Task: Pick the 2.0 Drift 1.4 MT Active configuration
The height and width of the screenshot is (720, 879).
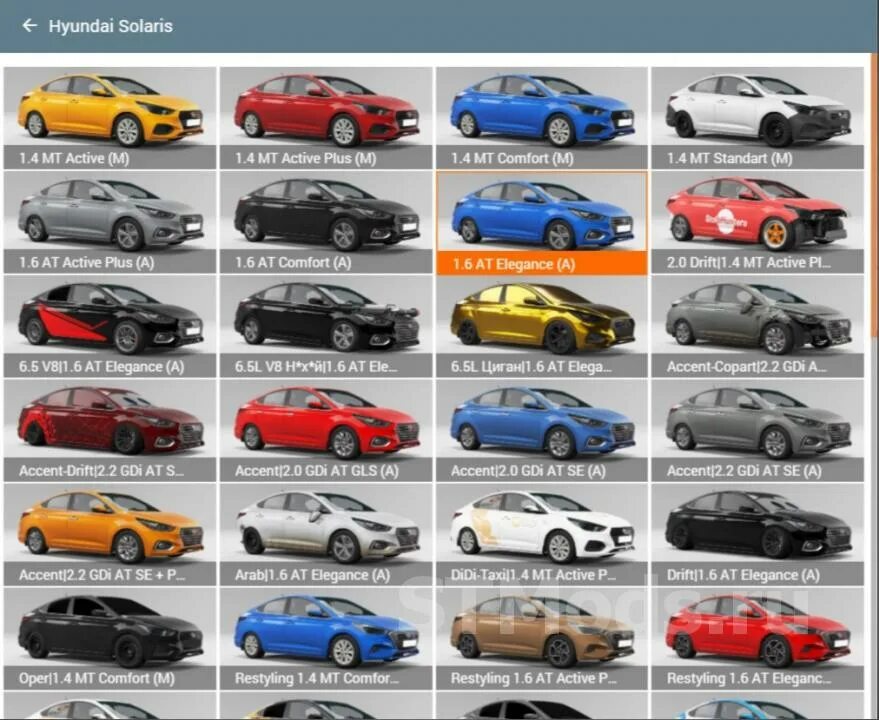Action: click(x=757, y=223)
